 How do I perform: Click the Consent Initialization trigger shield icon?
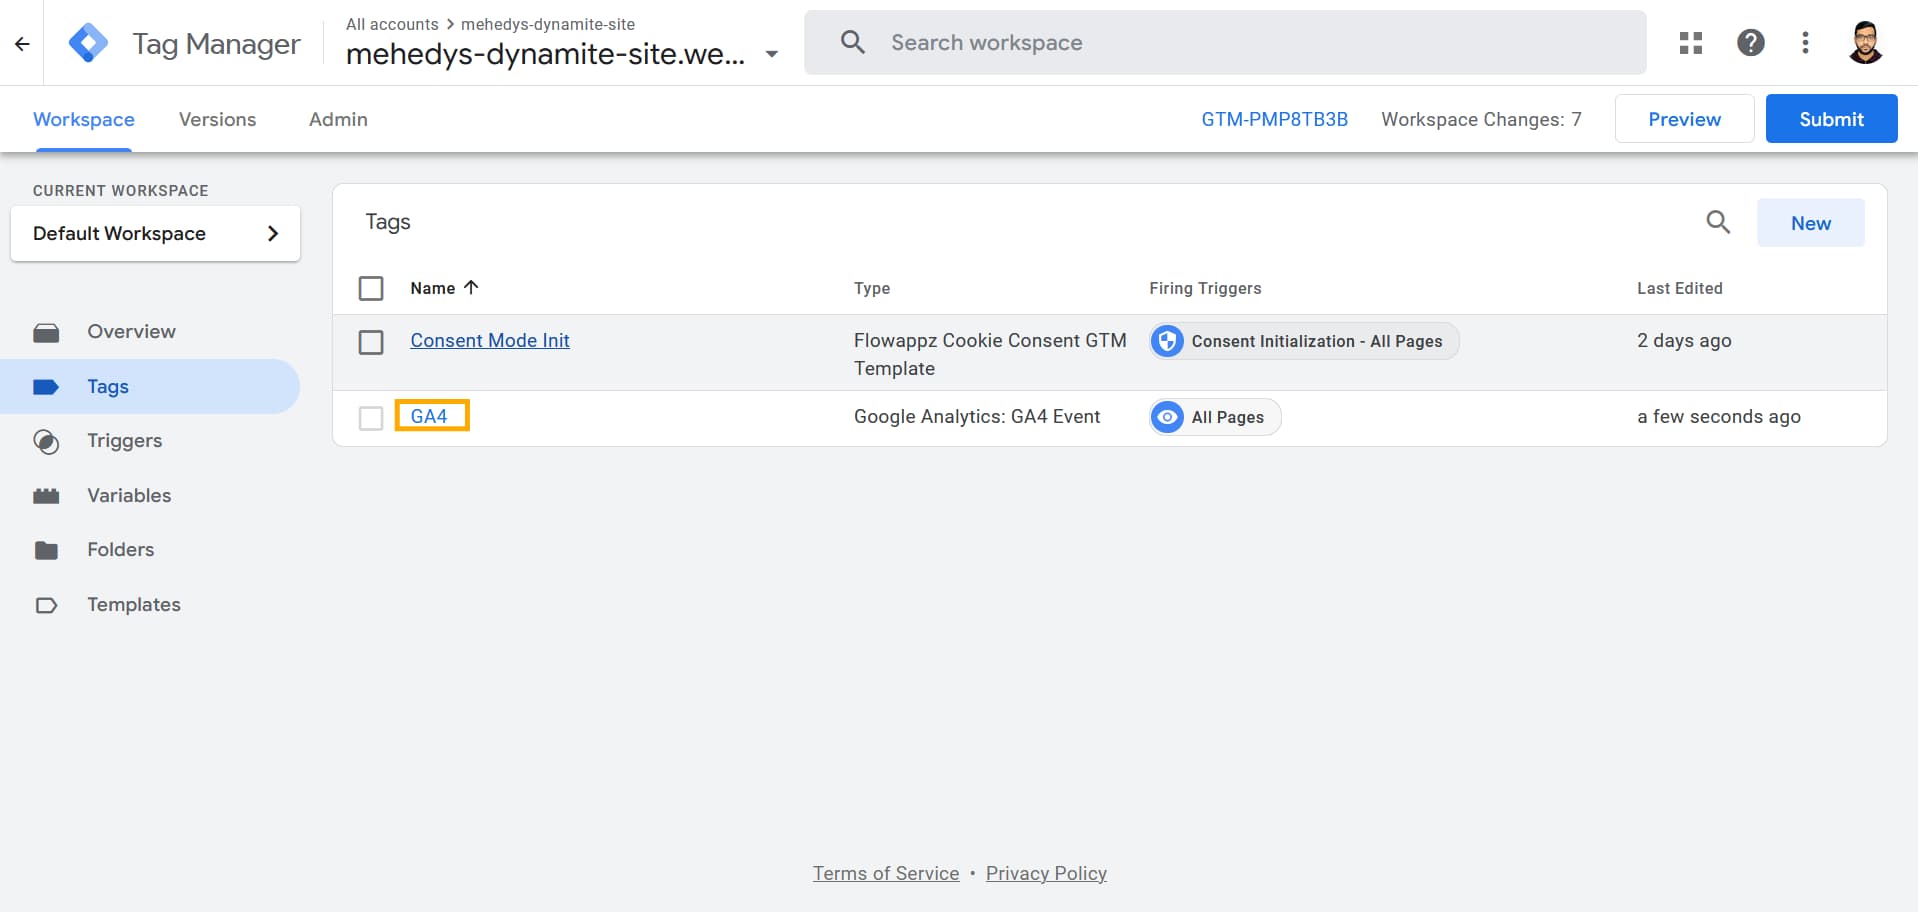click(x=1167, y=341)
